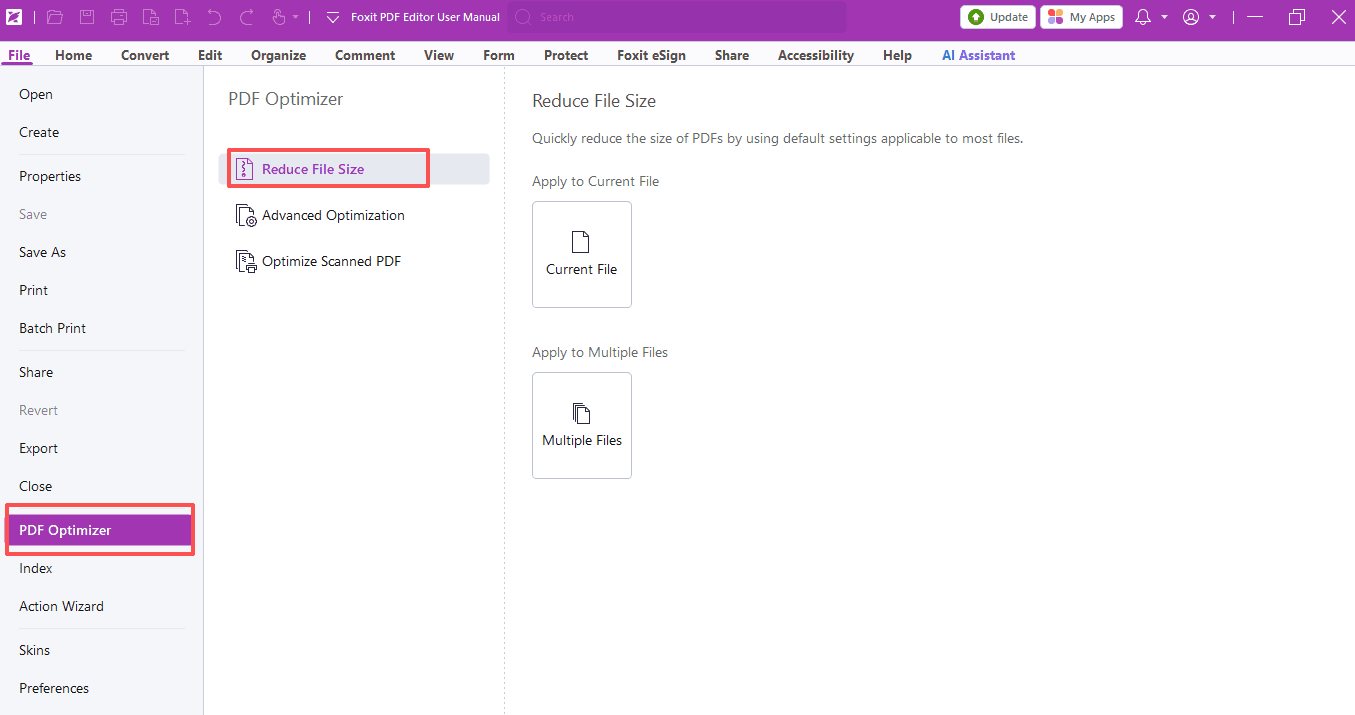
Task: Select the Form tab
Action: pos(499,55)
